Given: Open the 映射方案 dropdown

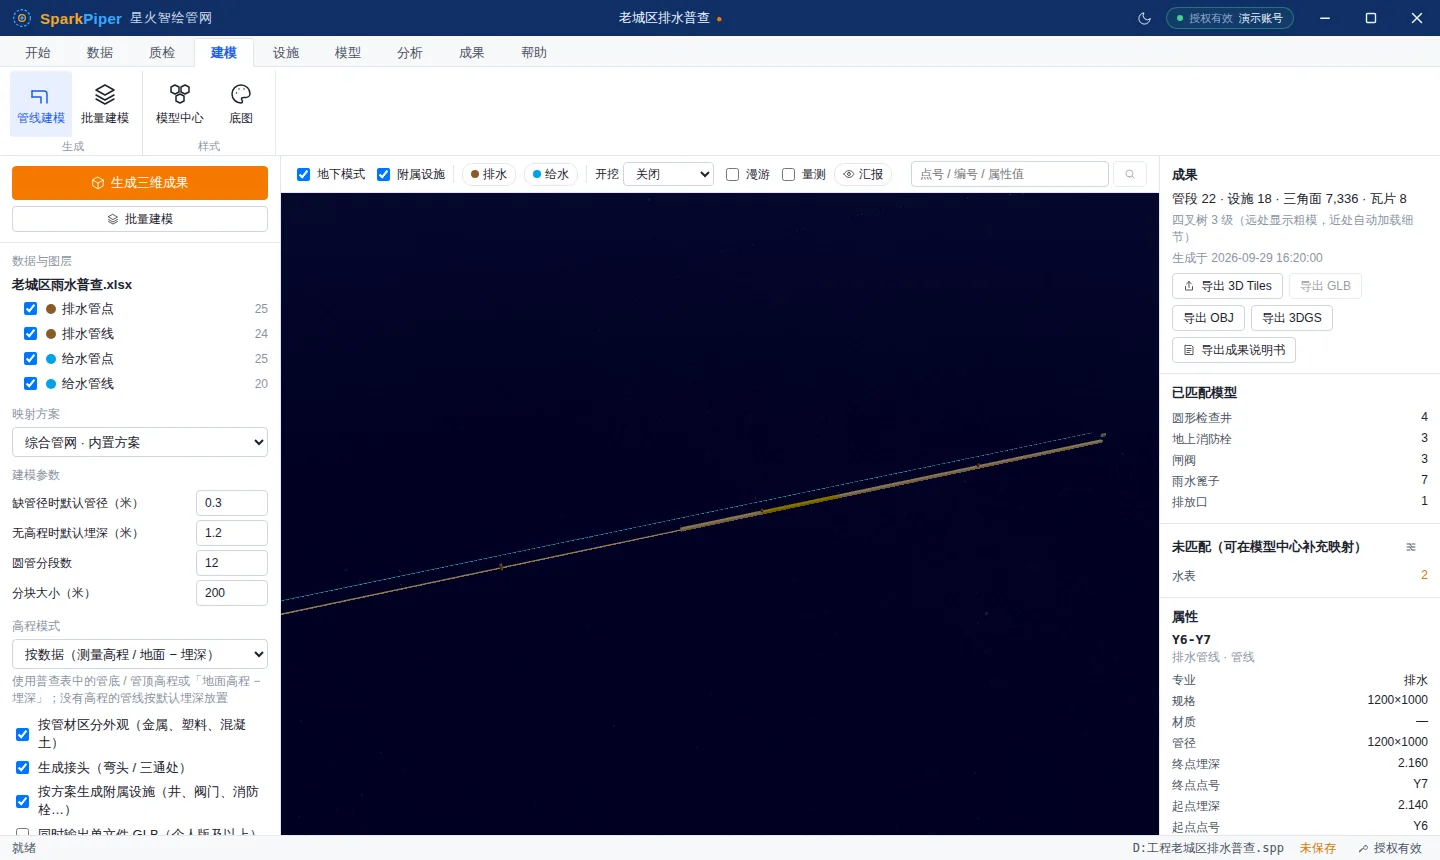Looking at the screenshot, I should coord(140,442).
